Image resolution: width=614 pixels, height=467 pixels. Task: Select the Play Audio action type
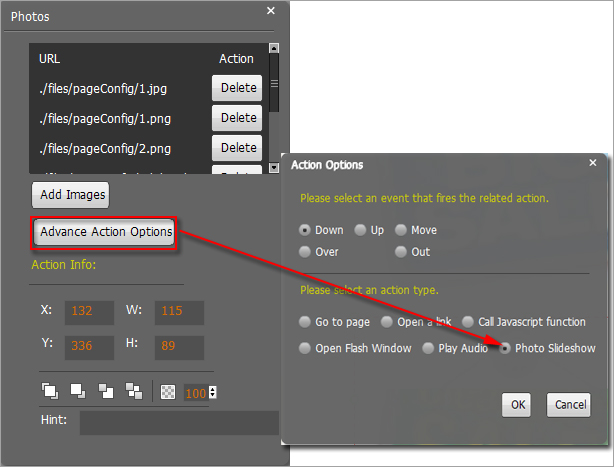tap(428, 348)
